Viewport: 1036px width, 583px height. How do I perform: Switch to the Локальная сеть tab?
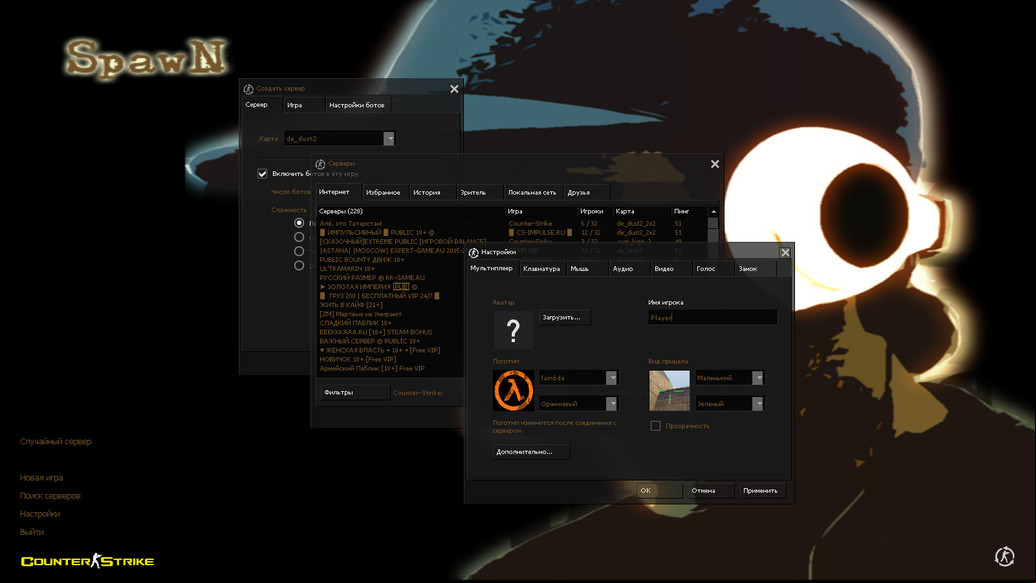point(532,192)
